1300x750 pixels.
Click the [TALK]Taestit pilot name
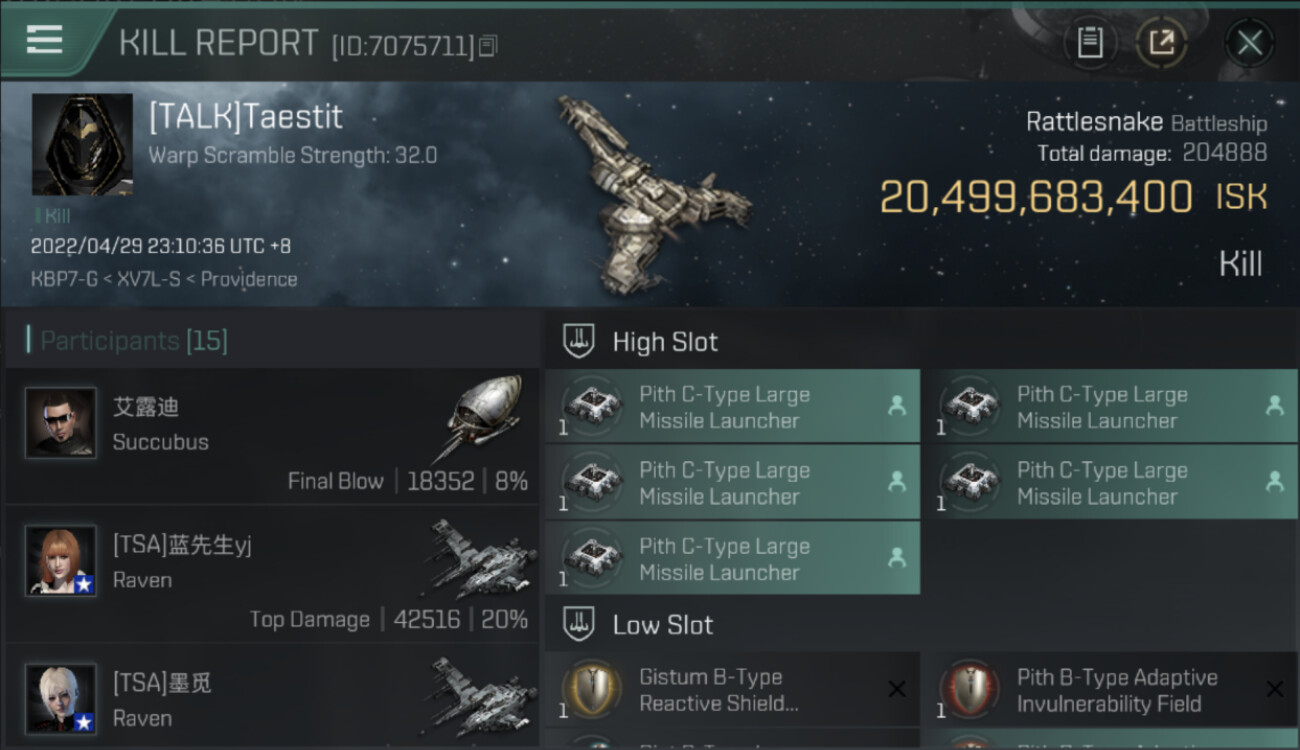point(245,117)
